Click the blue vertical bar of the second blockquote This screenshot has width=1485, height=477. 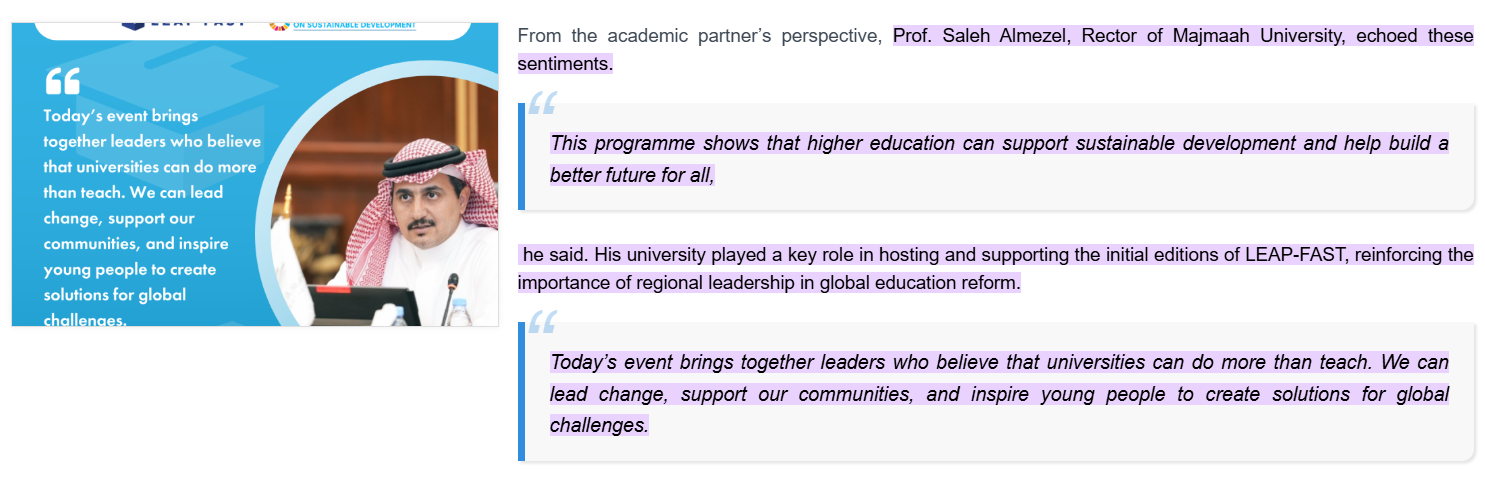[521, 392]
